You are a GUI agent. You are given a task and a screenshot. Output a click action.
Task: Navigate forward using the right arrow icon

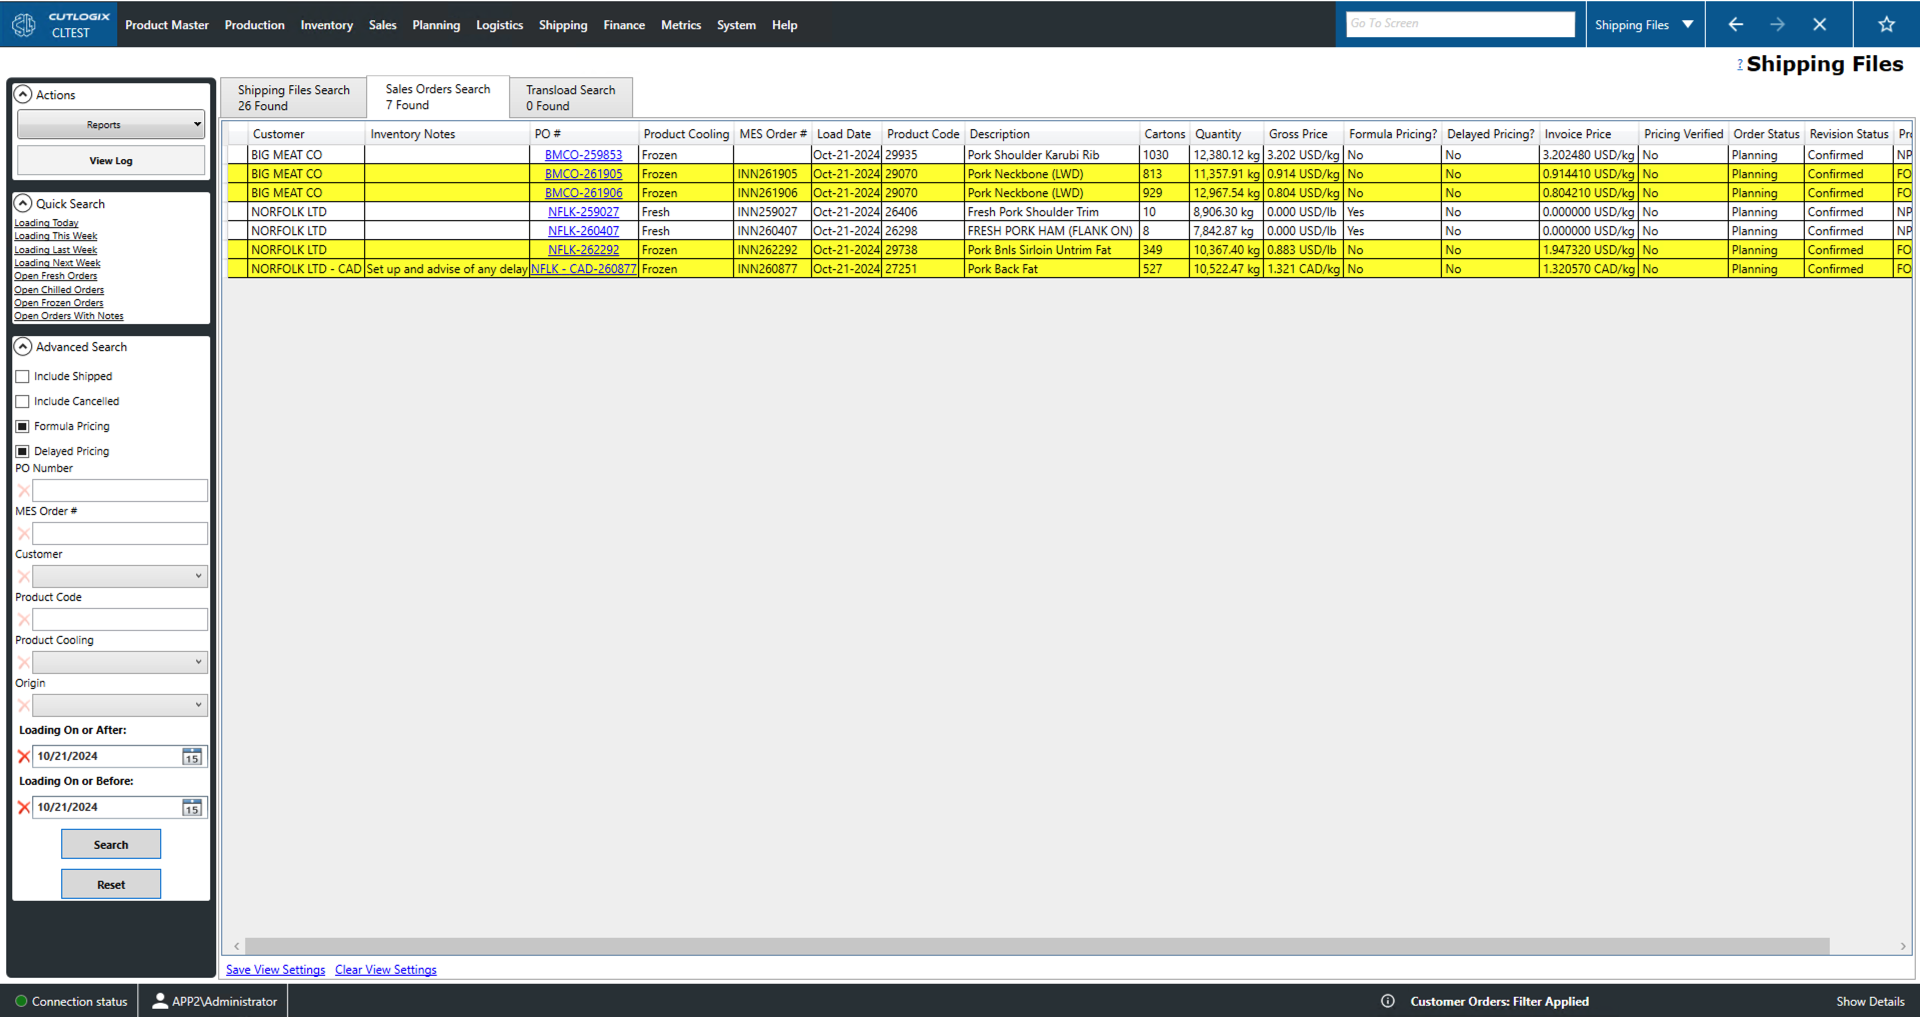click(x=1778, y=24)
